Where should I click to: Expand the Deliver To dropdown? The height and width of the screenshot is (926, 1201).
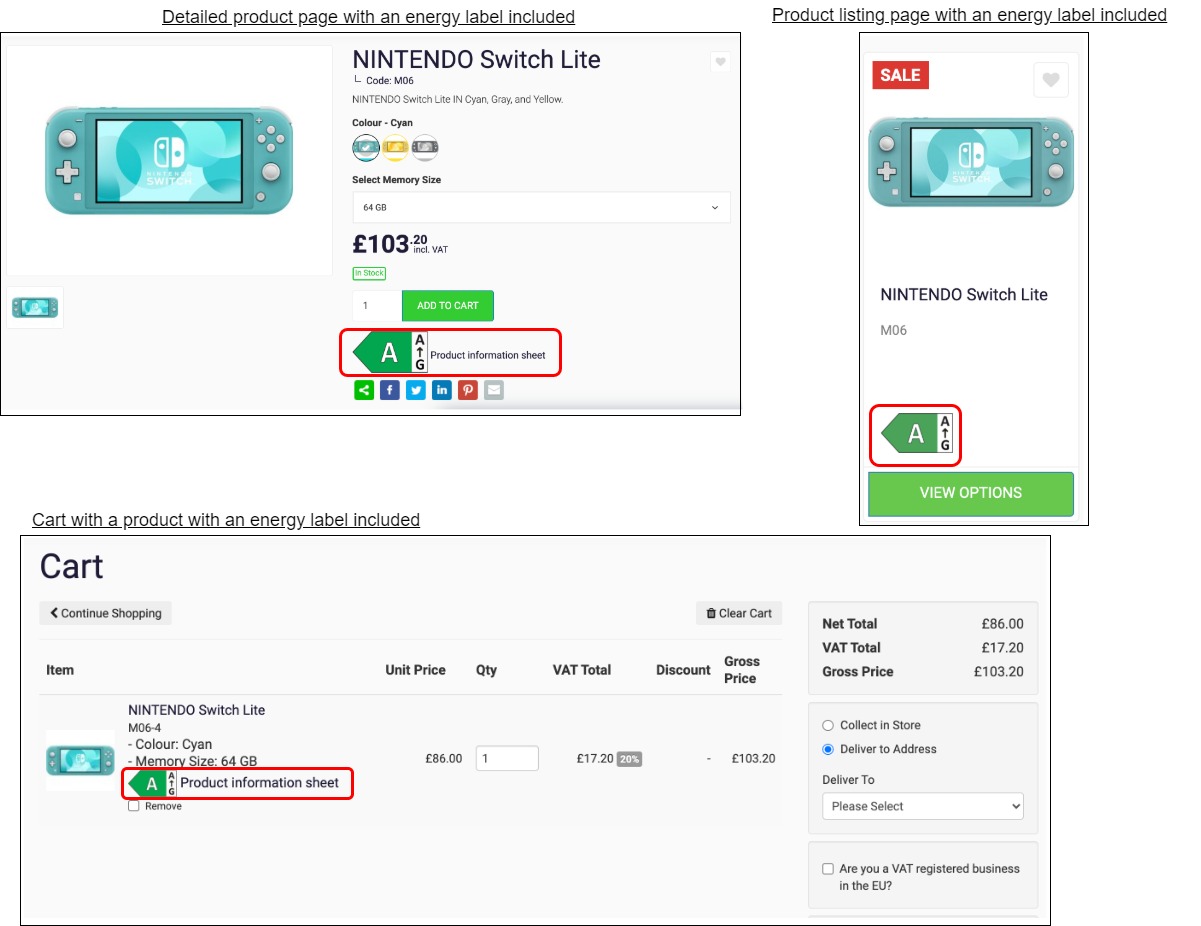[922, 806]
